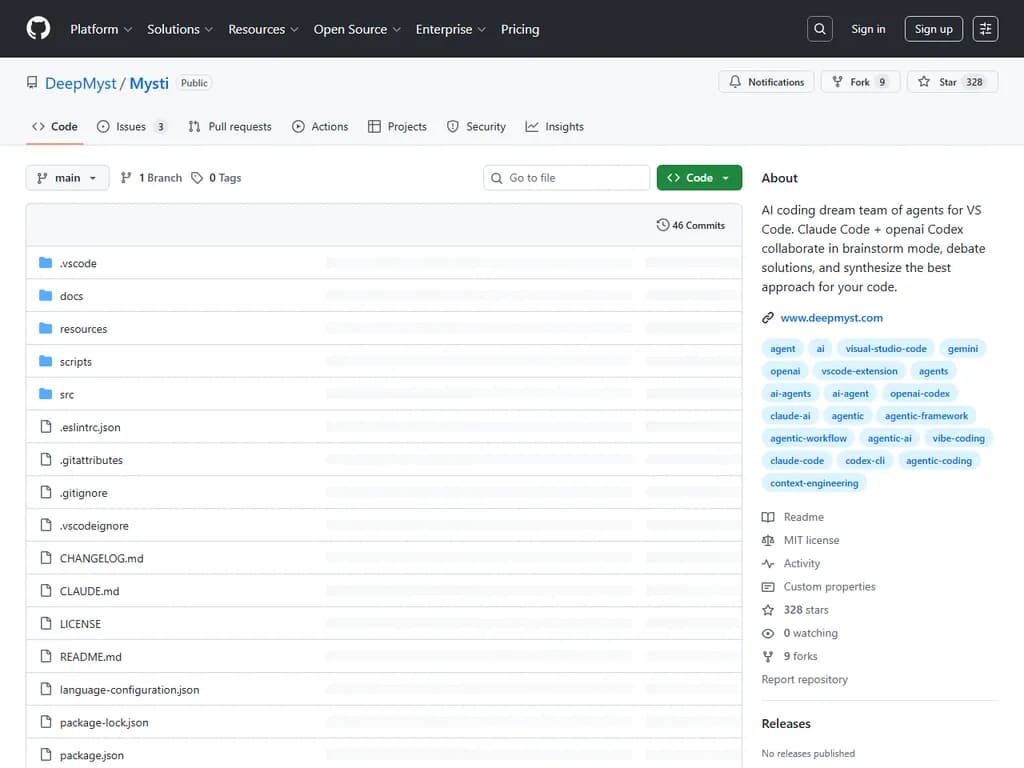Click the Go to file search field

click(567, 178)
